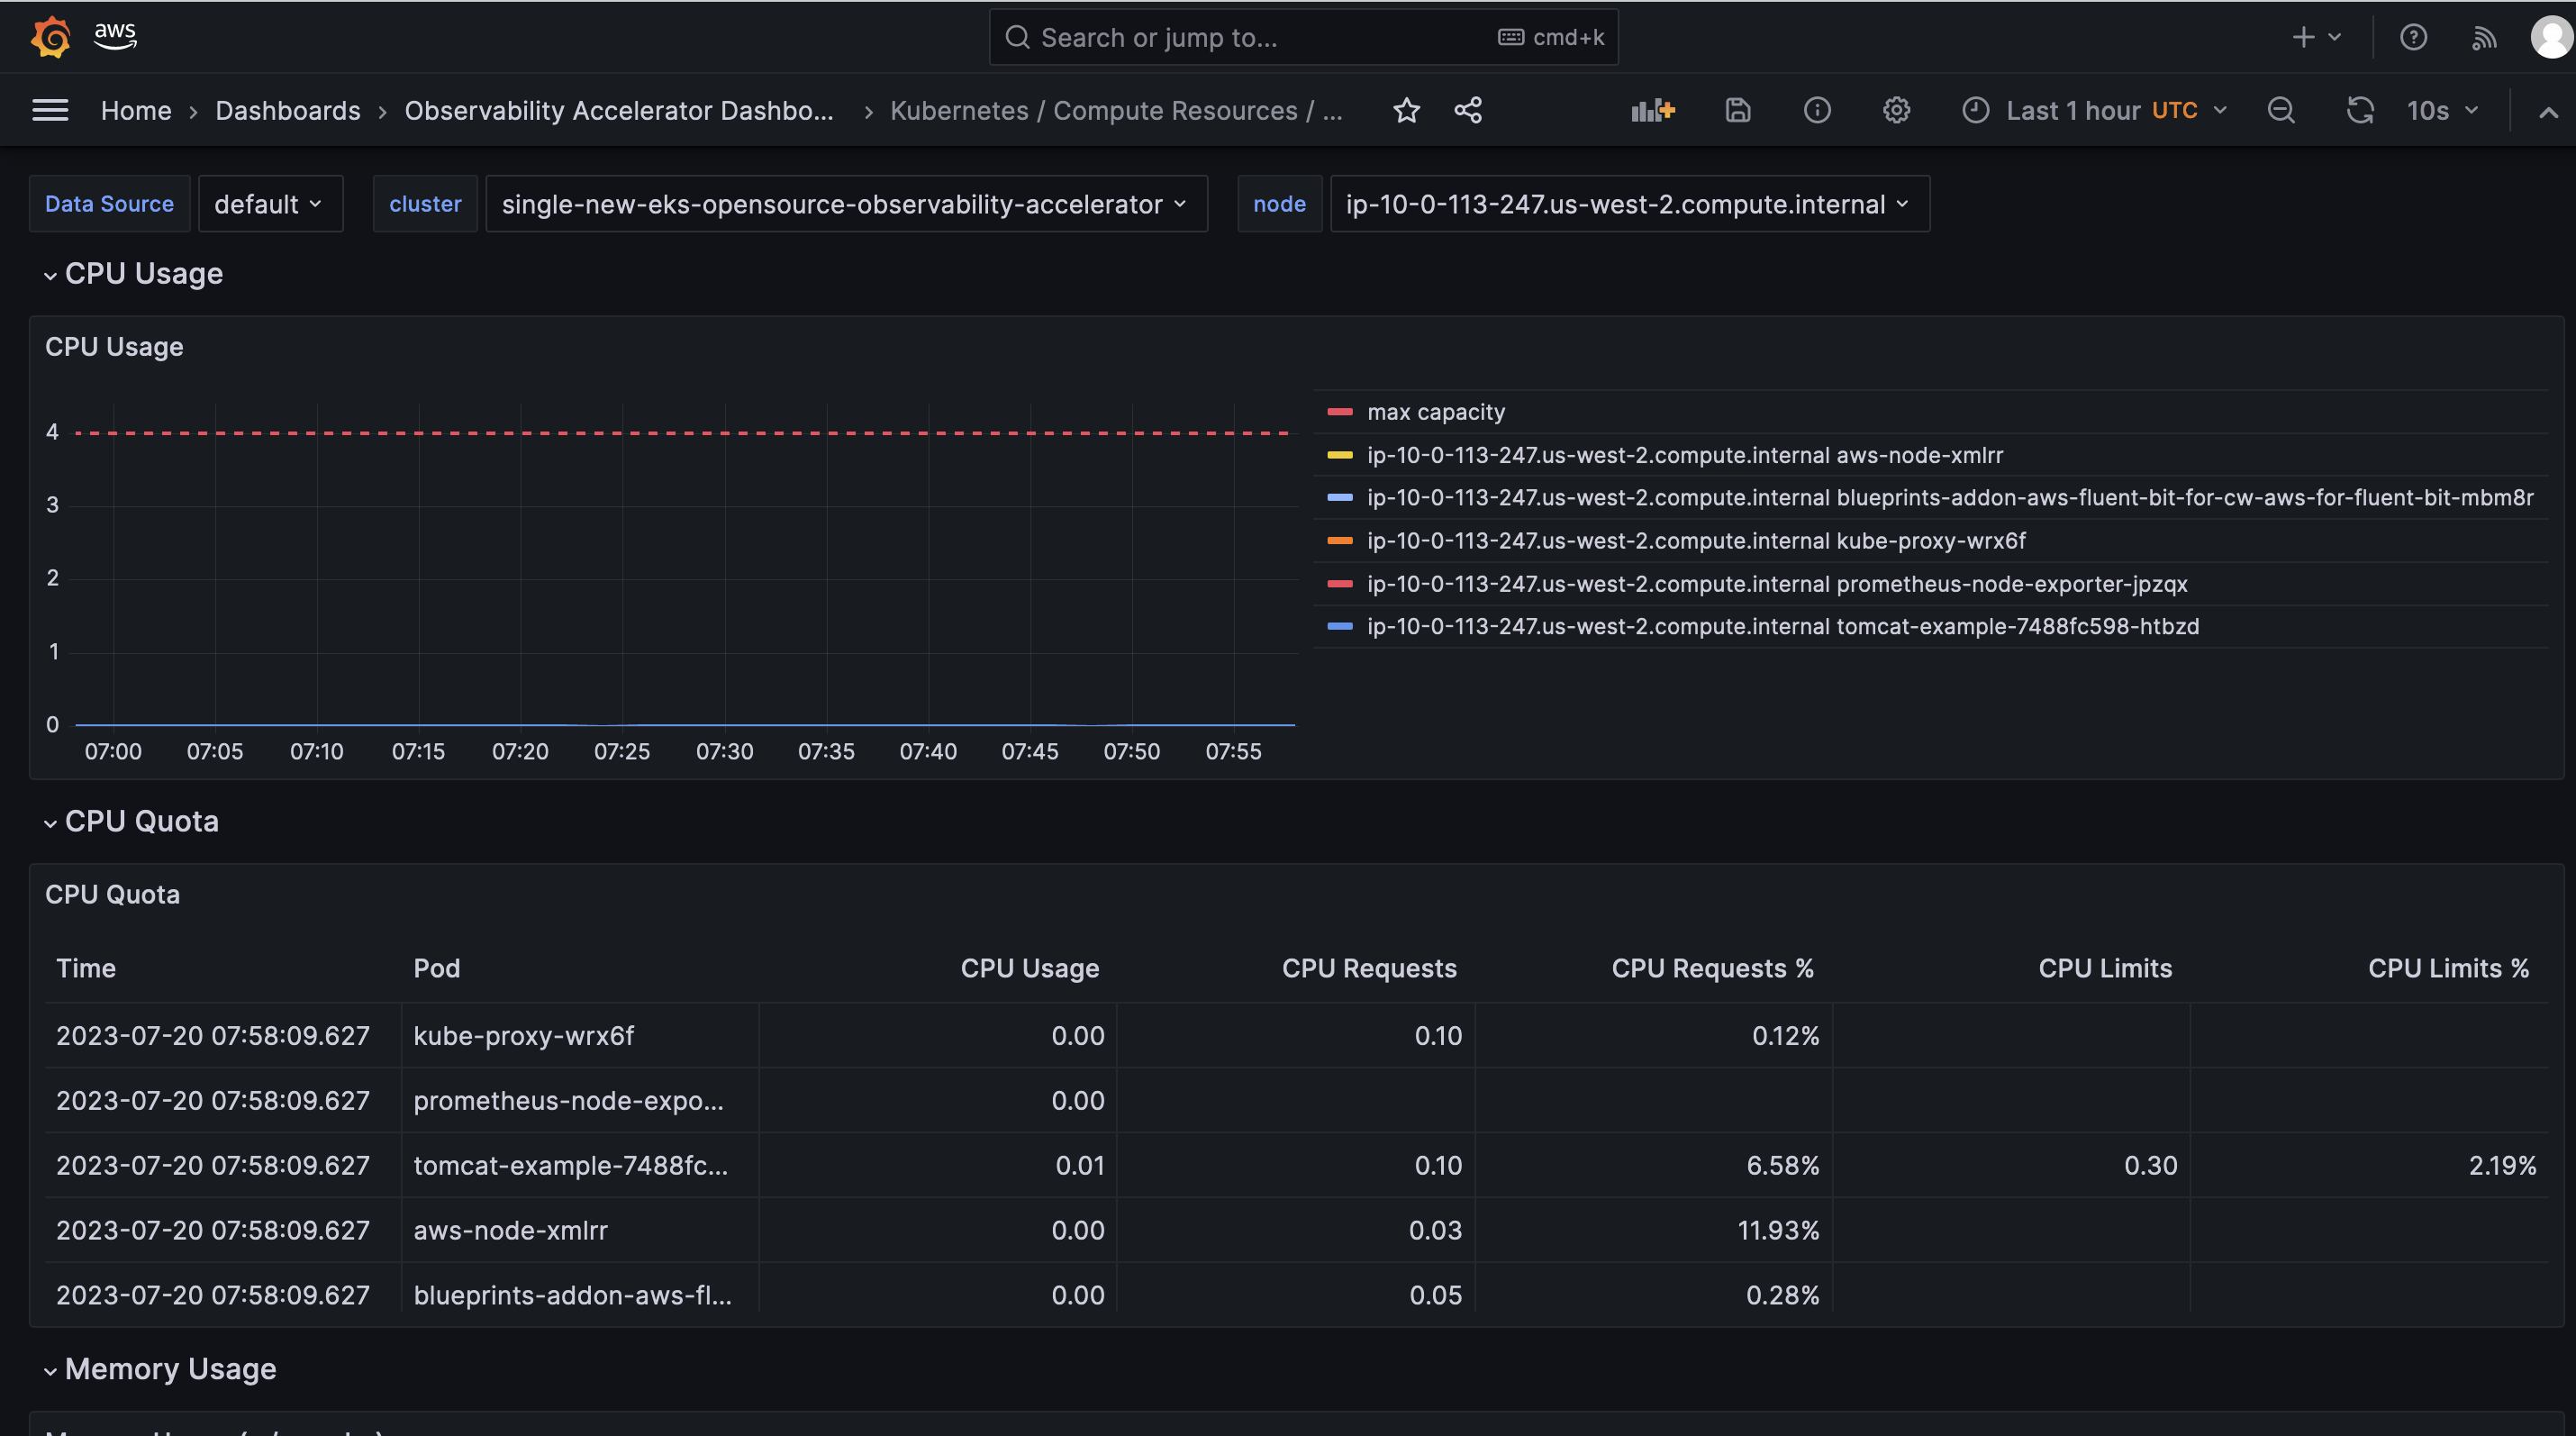
Task: Toggle the max capacity series in legend
Action: click(x=1435, y=412)
